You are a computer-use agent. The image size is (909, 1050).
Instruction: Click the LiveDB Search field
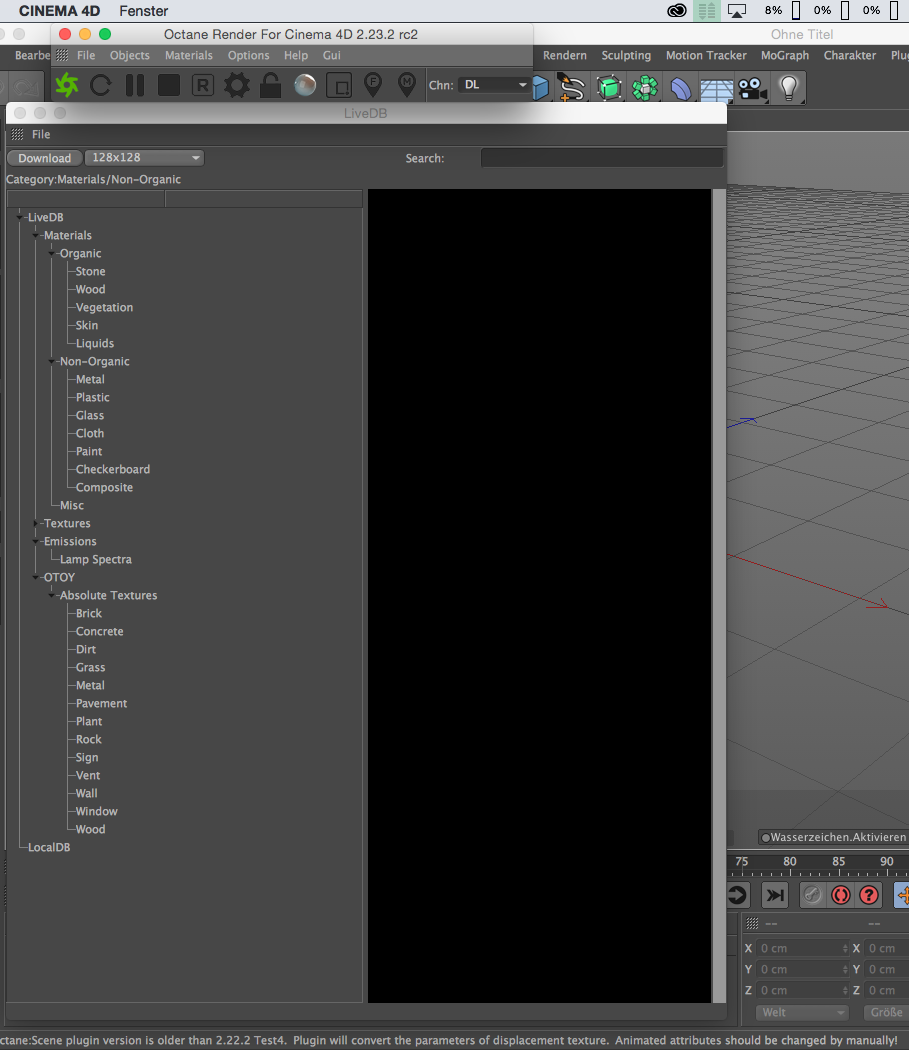tap(602, 158)
